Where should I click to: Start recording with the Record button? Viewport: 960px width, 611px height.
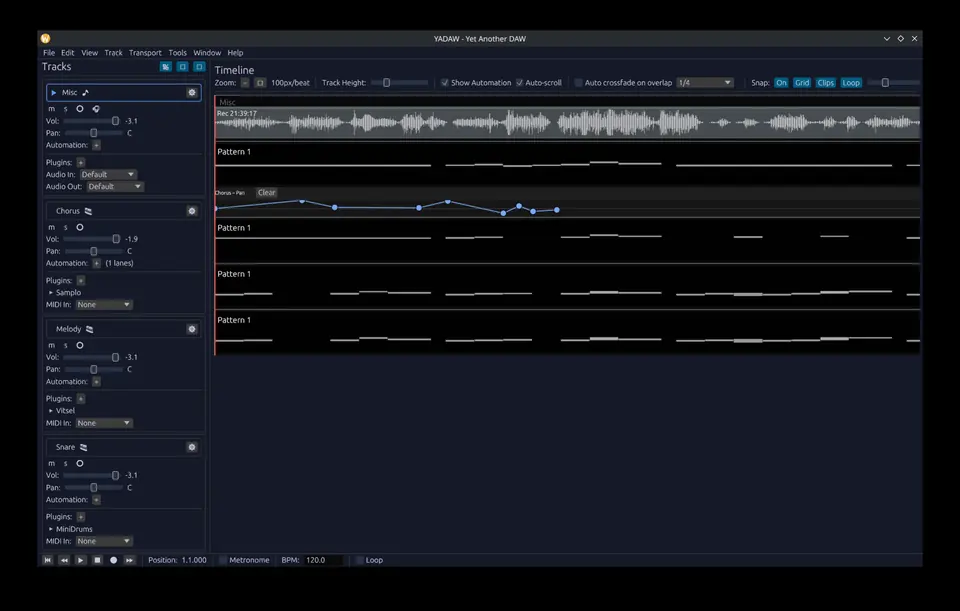point(113,560)
